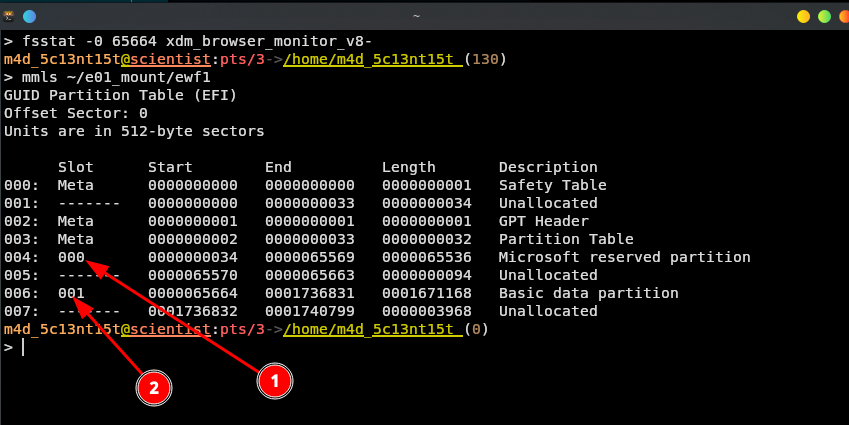This screenshot has width=849, height=425.
Task: Click the blue circle button in title bar
Action: (28, 17)
